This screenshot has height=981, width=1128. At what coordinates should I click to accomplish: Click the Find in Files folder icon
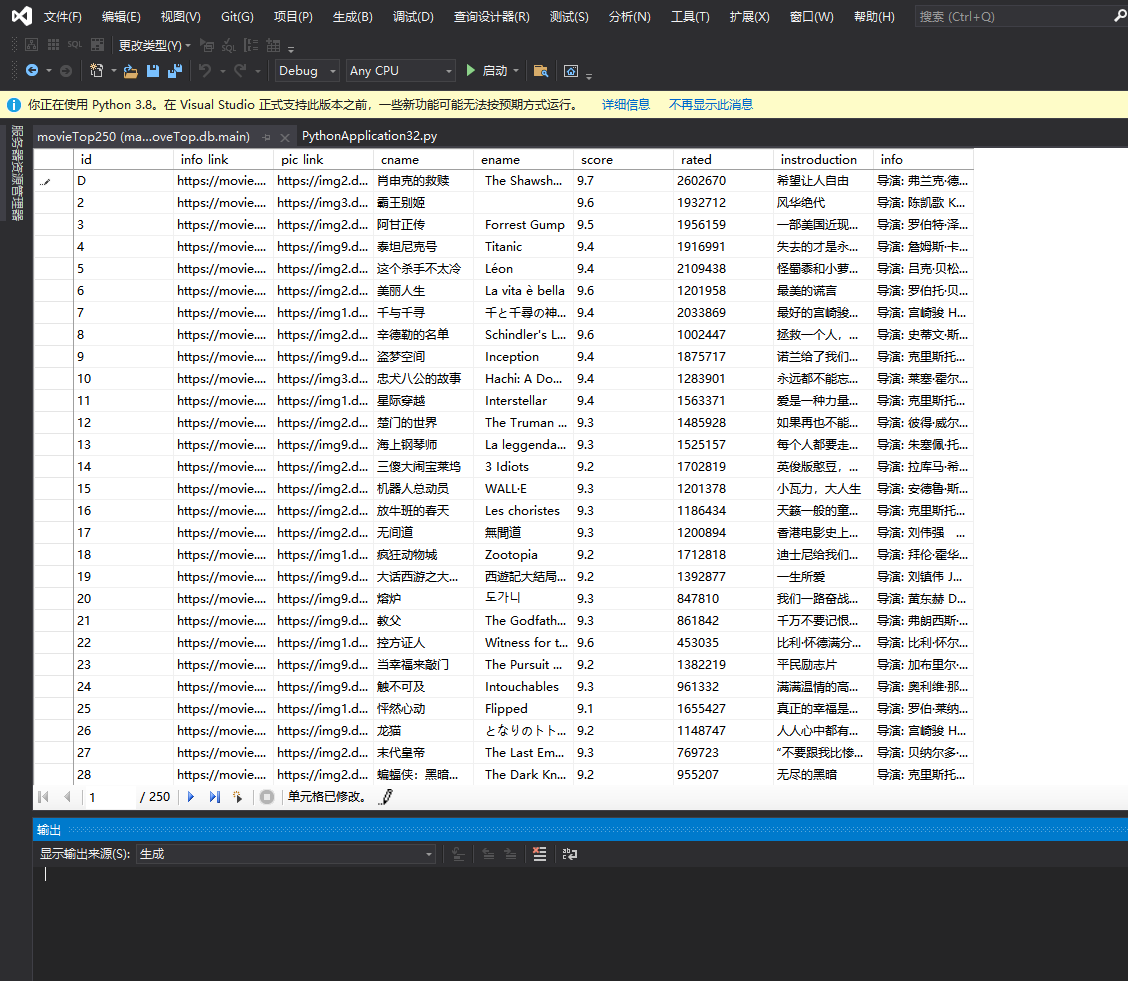pos(541,70)
